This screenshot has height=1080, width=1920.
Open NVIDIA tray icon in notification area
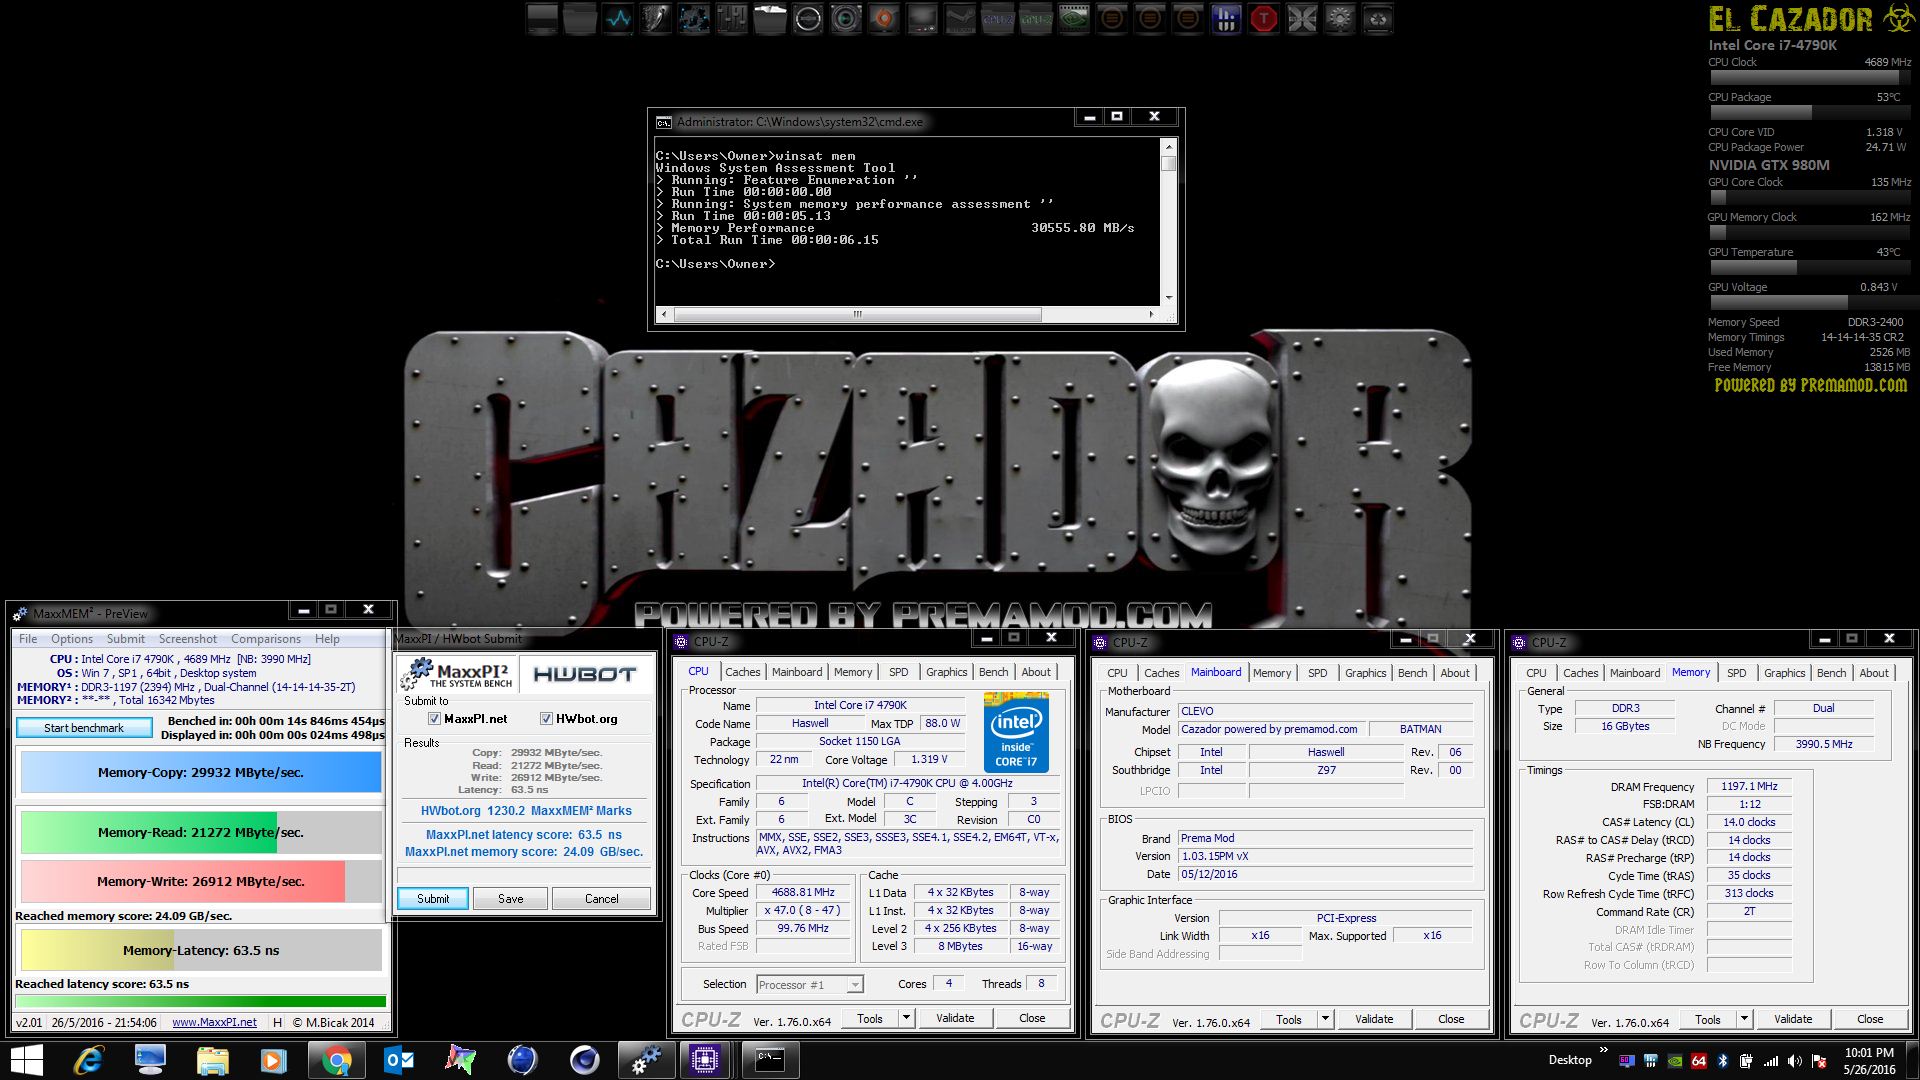click(1675, 1061)
